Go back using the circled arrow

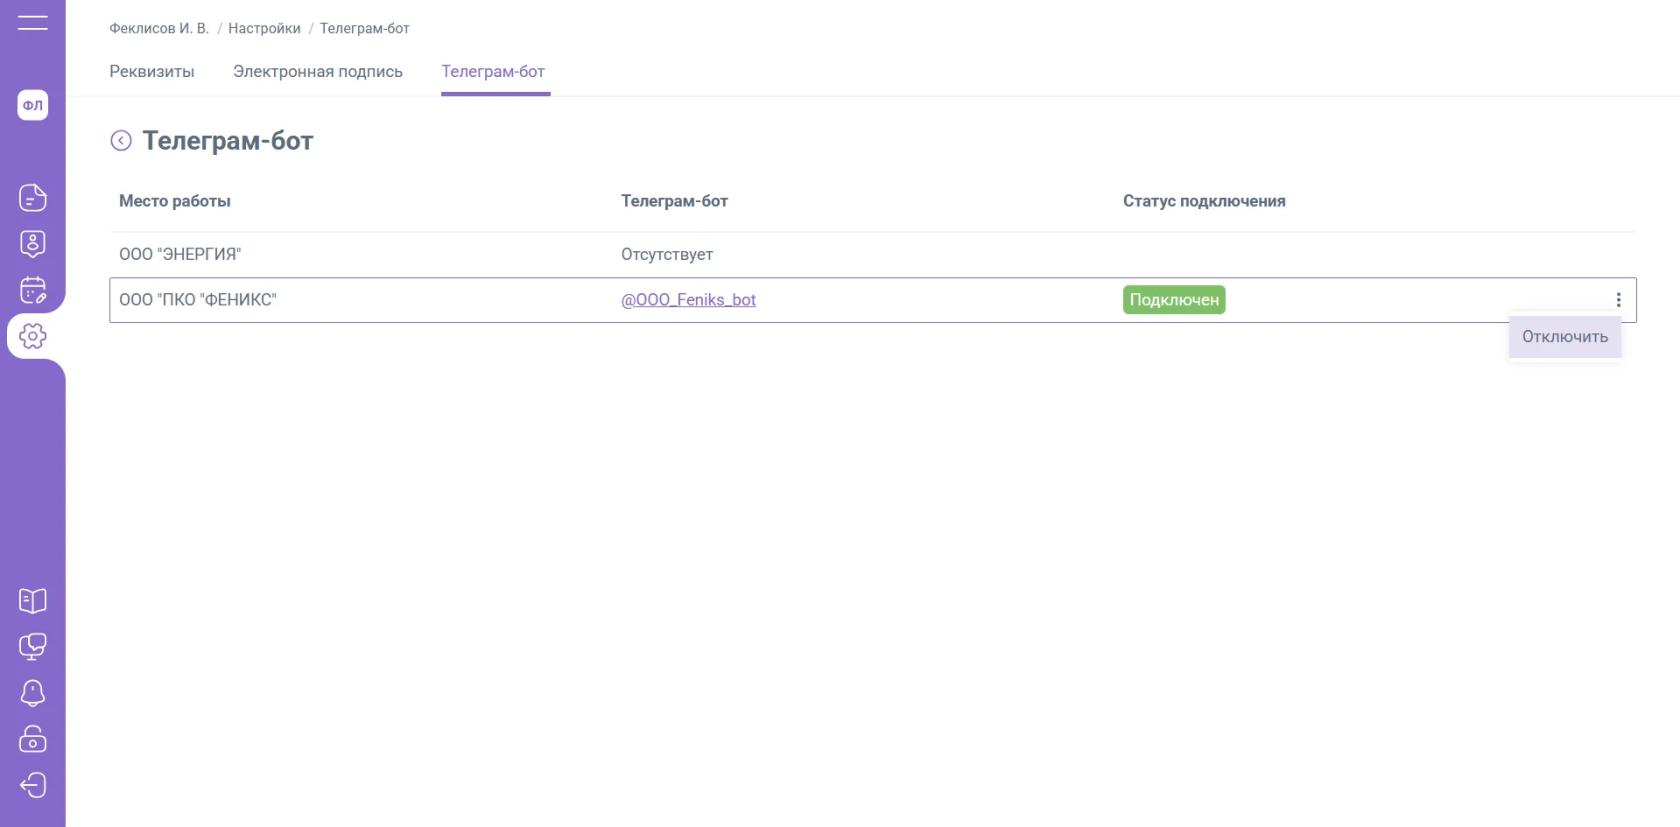pos(121,141)
